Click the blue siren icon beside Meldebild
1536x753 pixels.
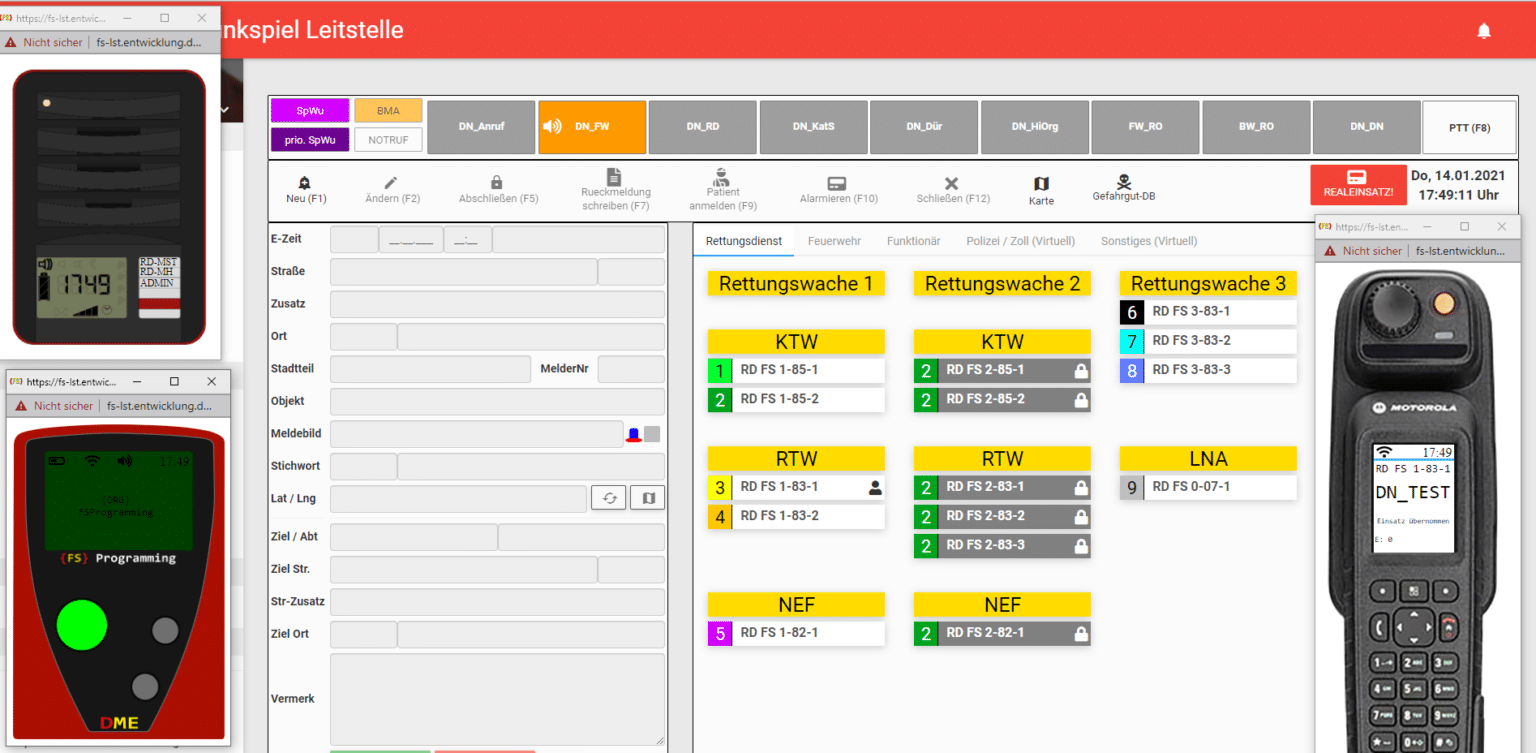tap(633, 435)
